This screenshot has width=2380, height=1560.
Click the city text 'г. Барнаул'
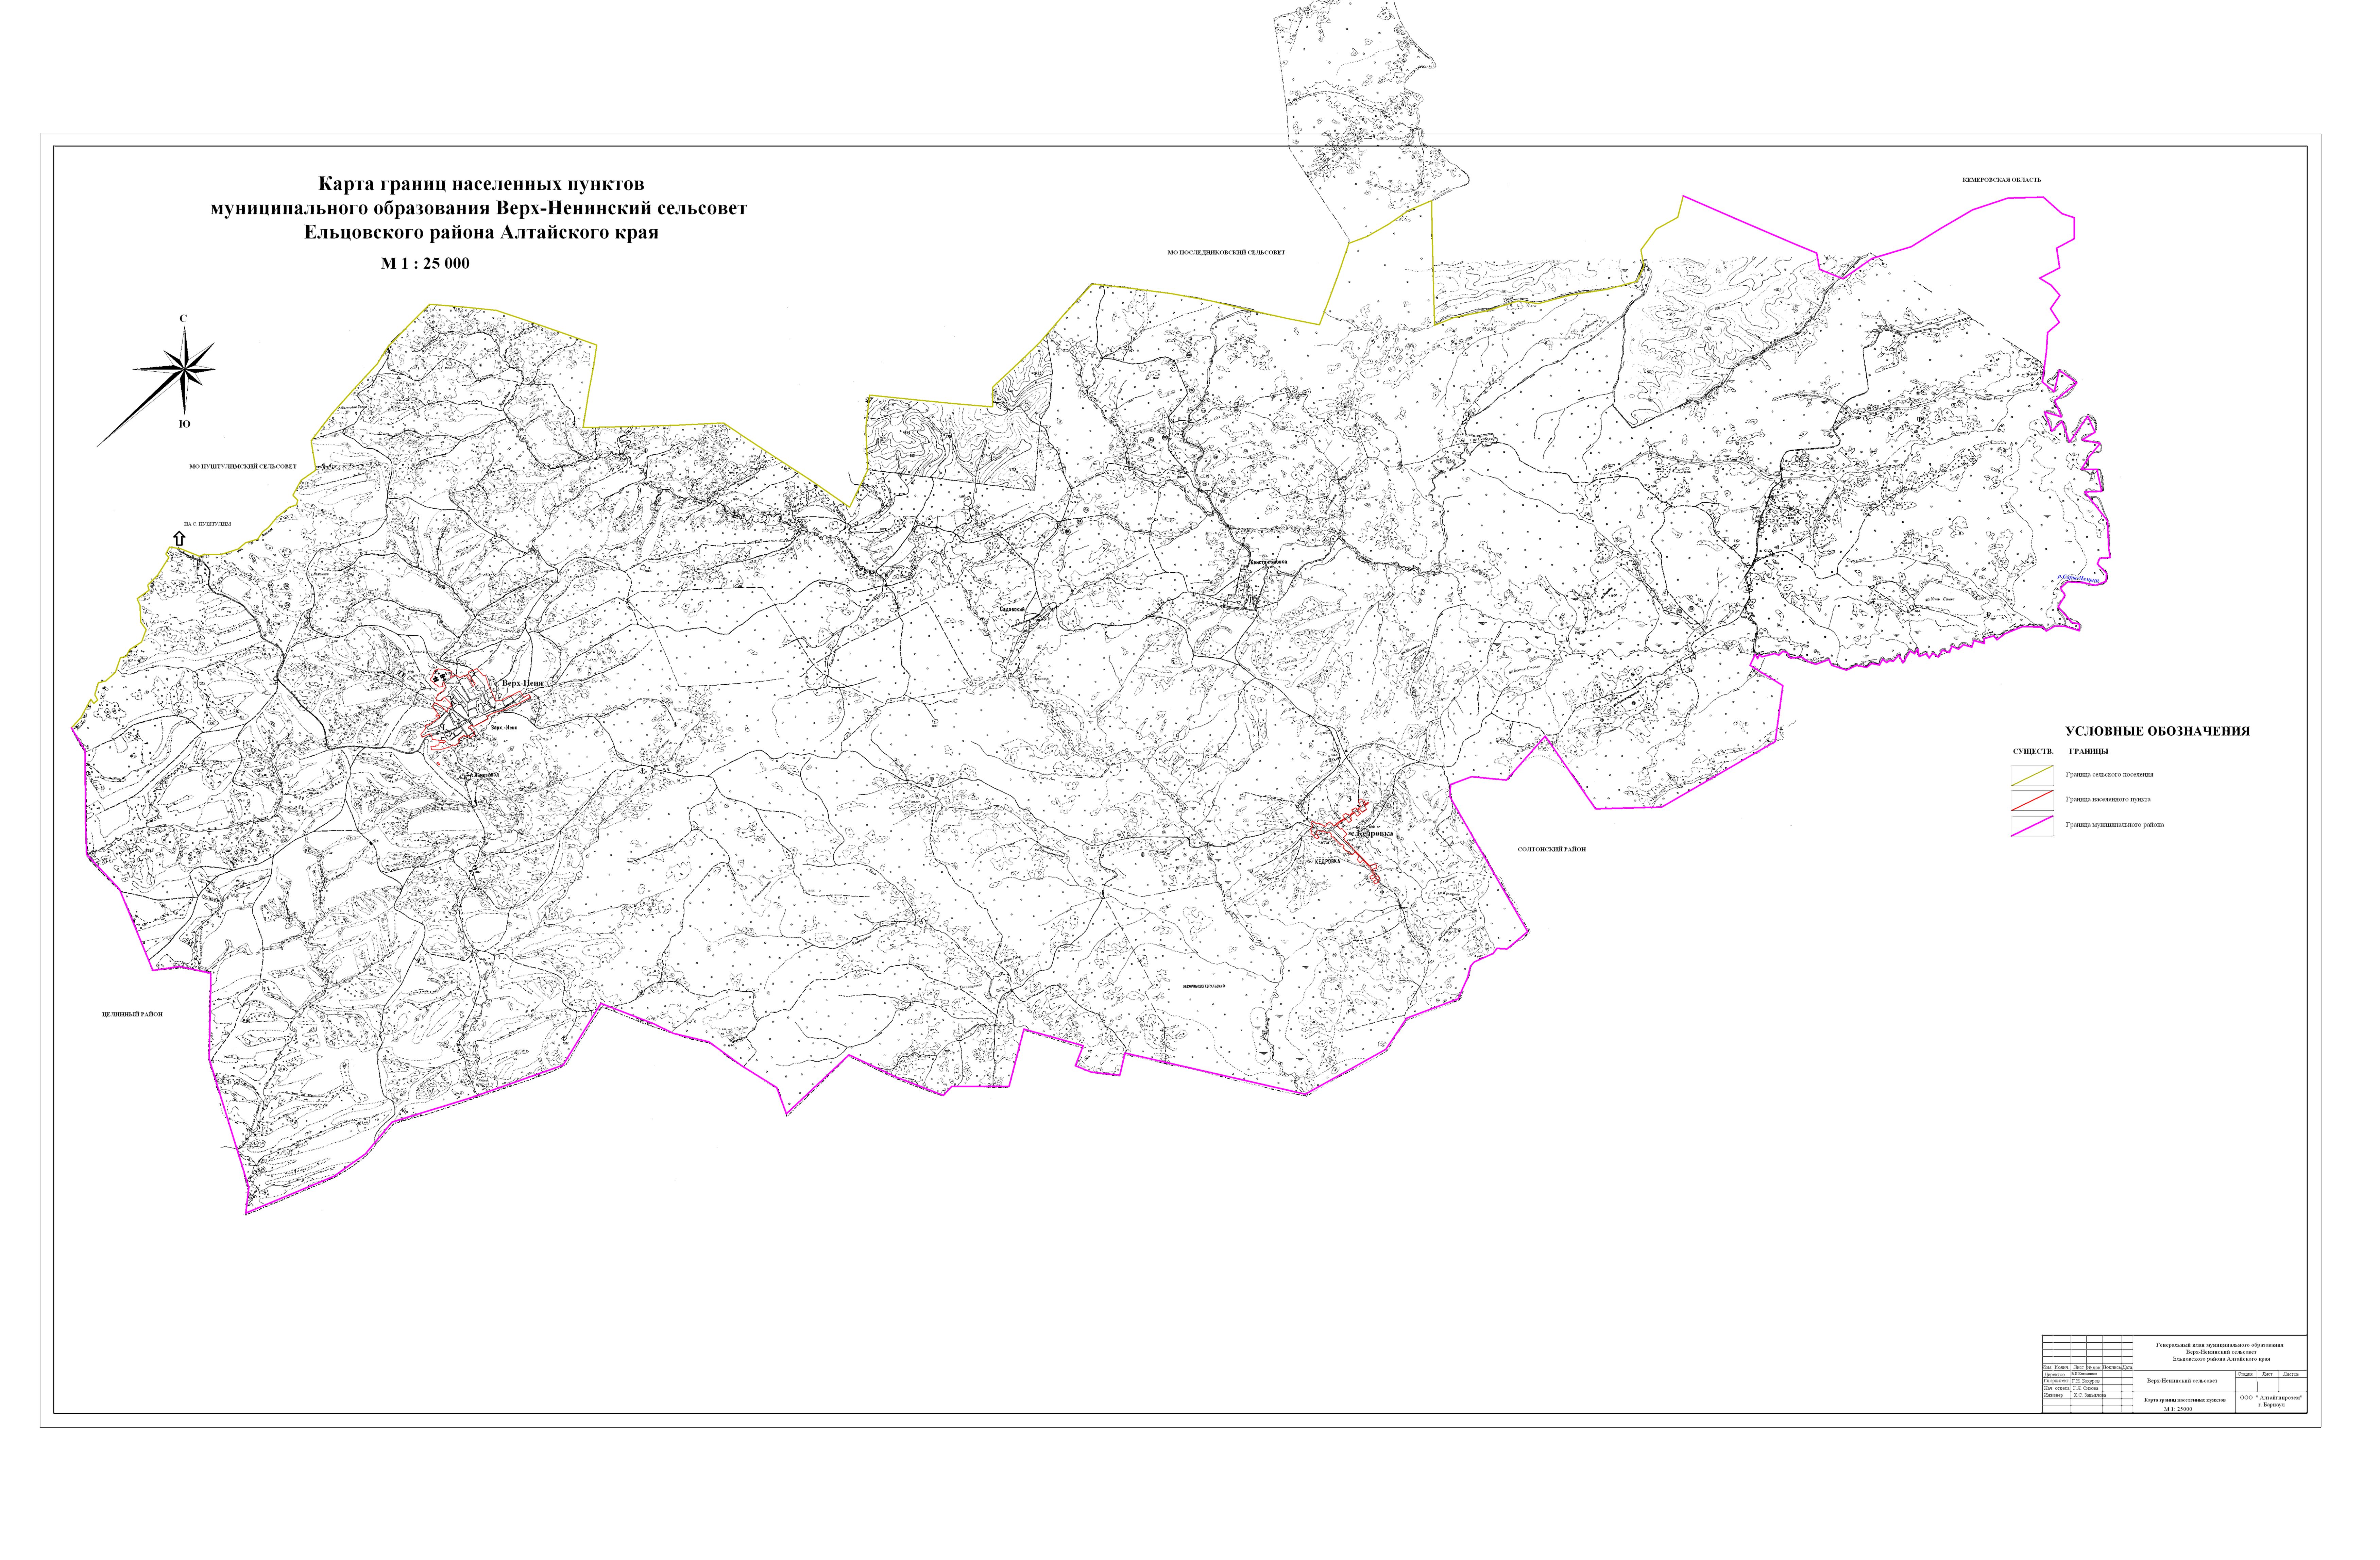pos(2272,1405)
